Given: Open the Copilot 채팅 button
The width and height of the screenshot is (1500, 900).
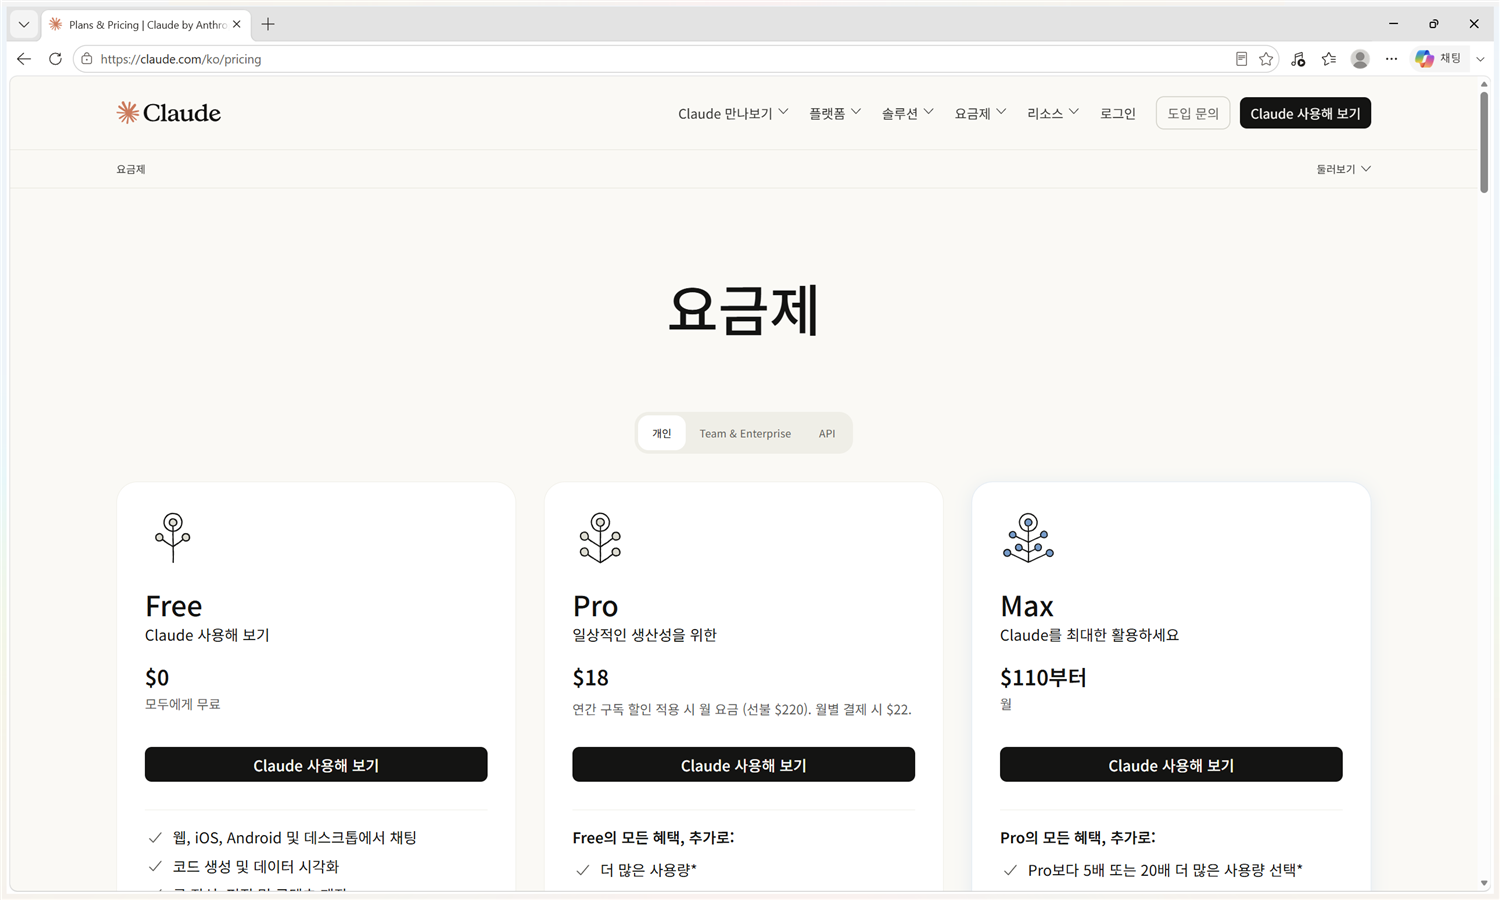Looking at the screenshot, I should pos(1439,59).
